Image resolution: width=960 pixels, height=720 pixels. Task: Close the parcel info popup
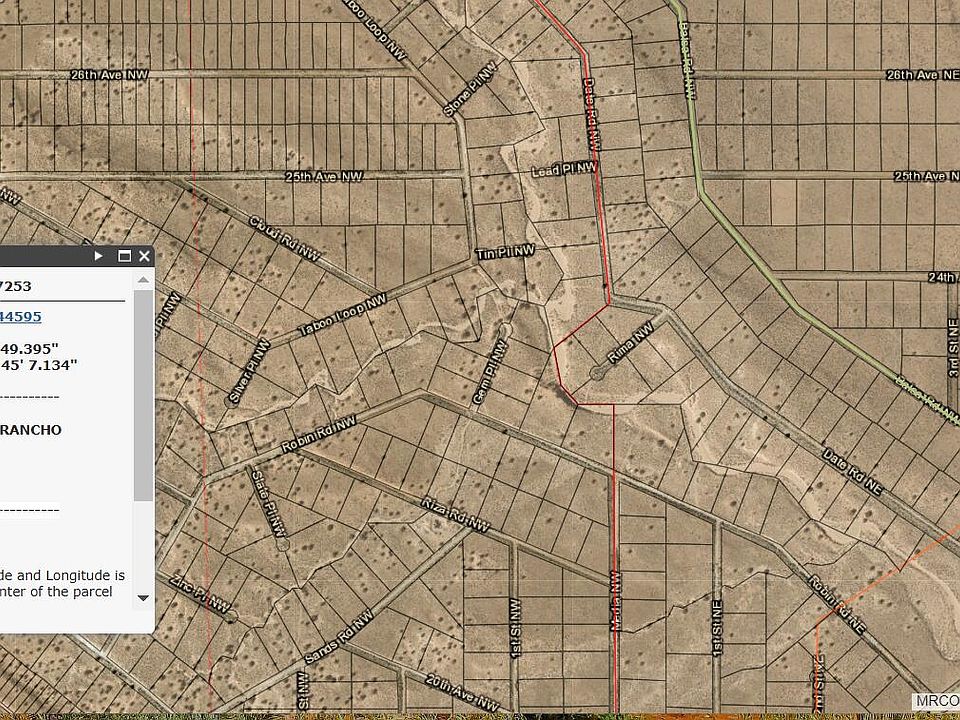(144, 256)
